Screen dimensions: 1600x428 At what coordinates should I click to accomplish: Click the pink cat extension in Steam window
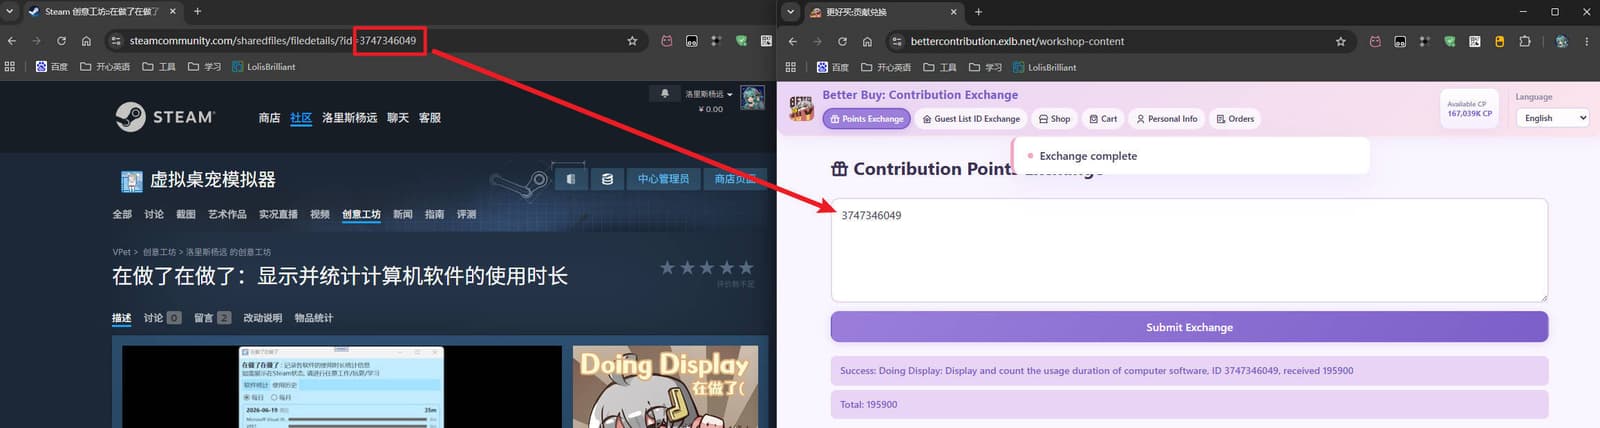pos(667,41)
